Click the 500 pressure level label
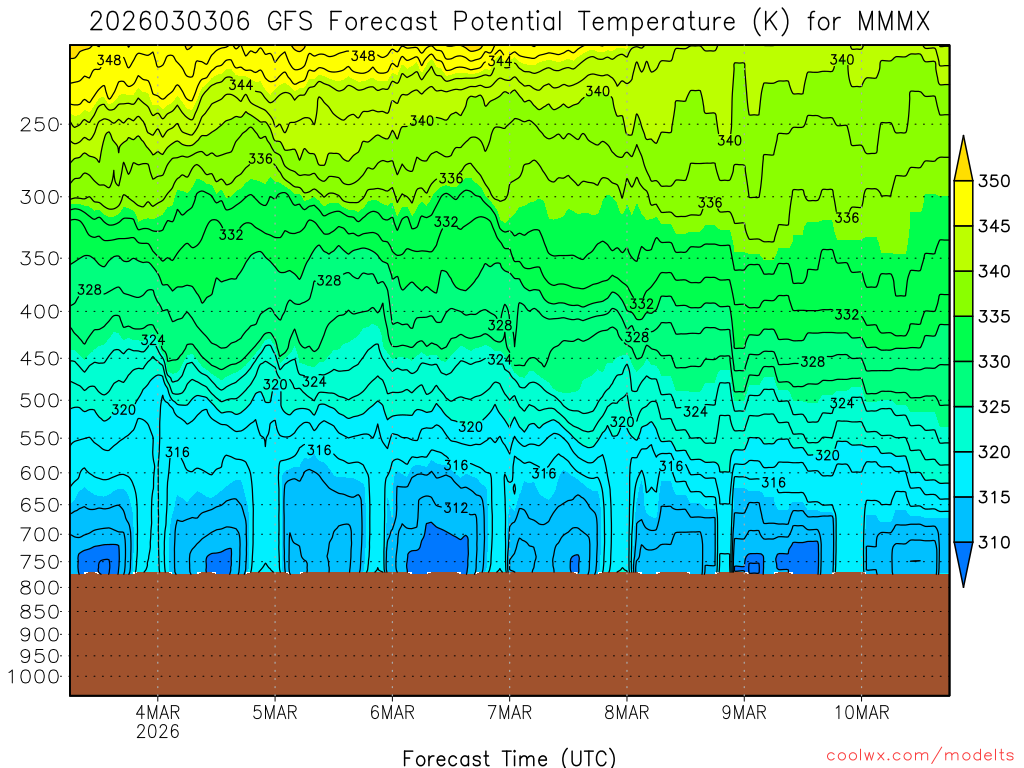 click(40, 400)
